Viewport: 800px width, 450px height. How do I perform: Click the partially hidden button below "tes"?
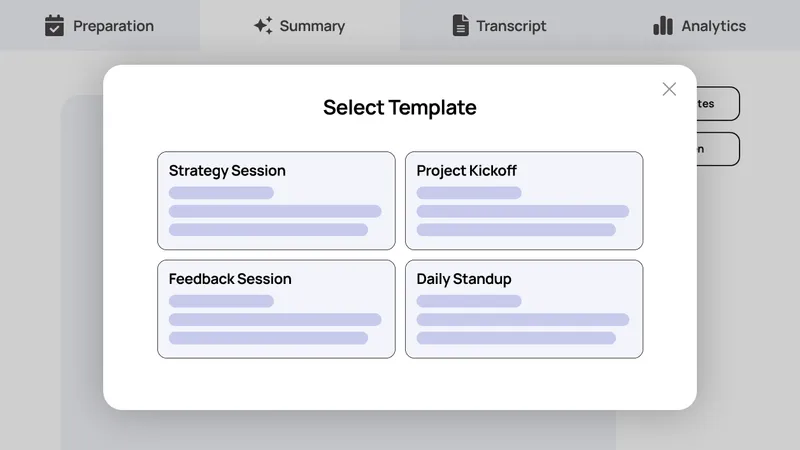point(718,149)
